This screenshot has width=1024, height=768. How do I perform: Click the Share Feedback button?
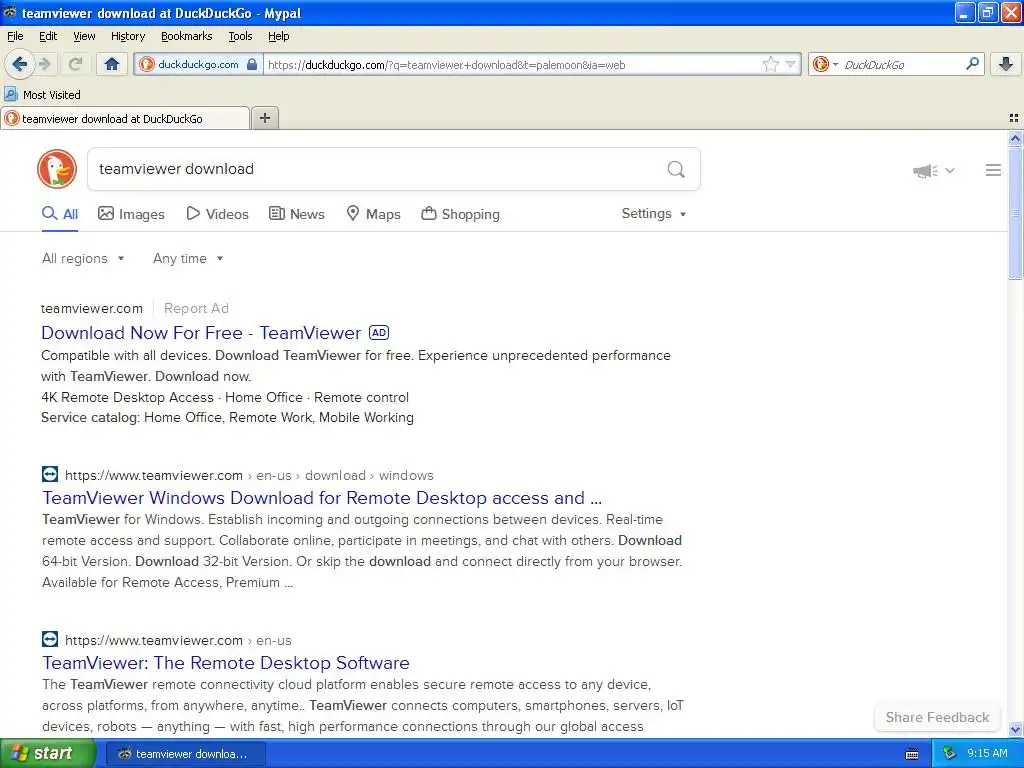click(937, 717)
